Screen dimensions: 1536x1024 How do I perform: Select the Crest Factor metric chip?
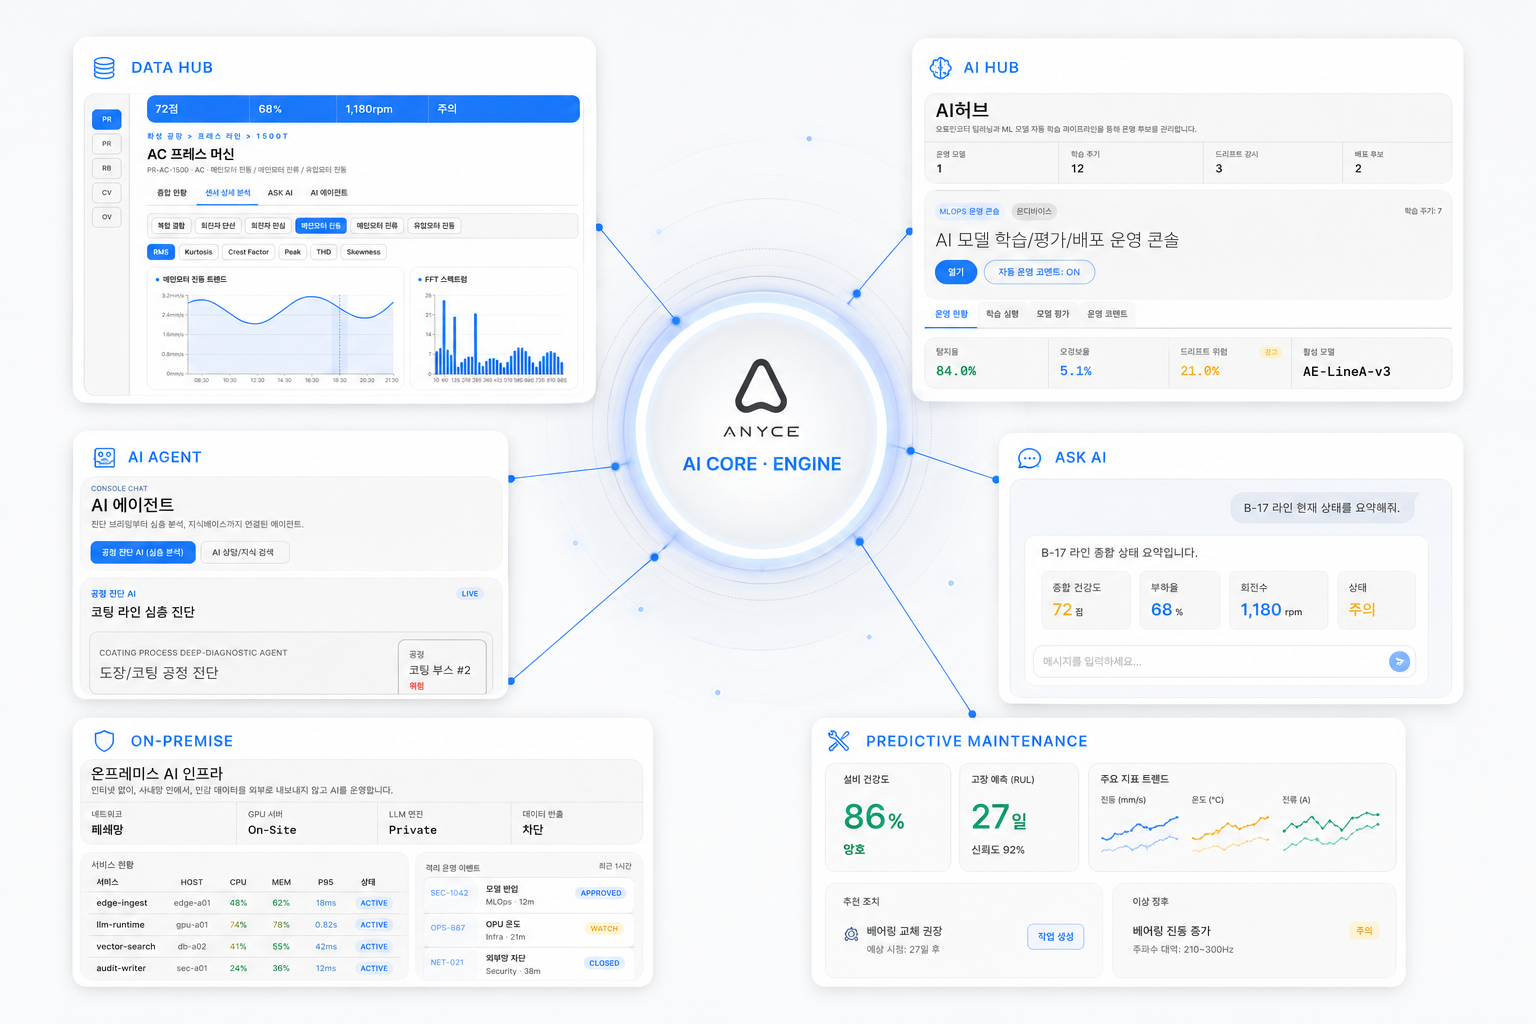tap(248, 252)
